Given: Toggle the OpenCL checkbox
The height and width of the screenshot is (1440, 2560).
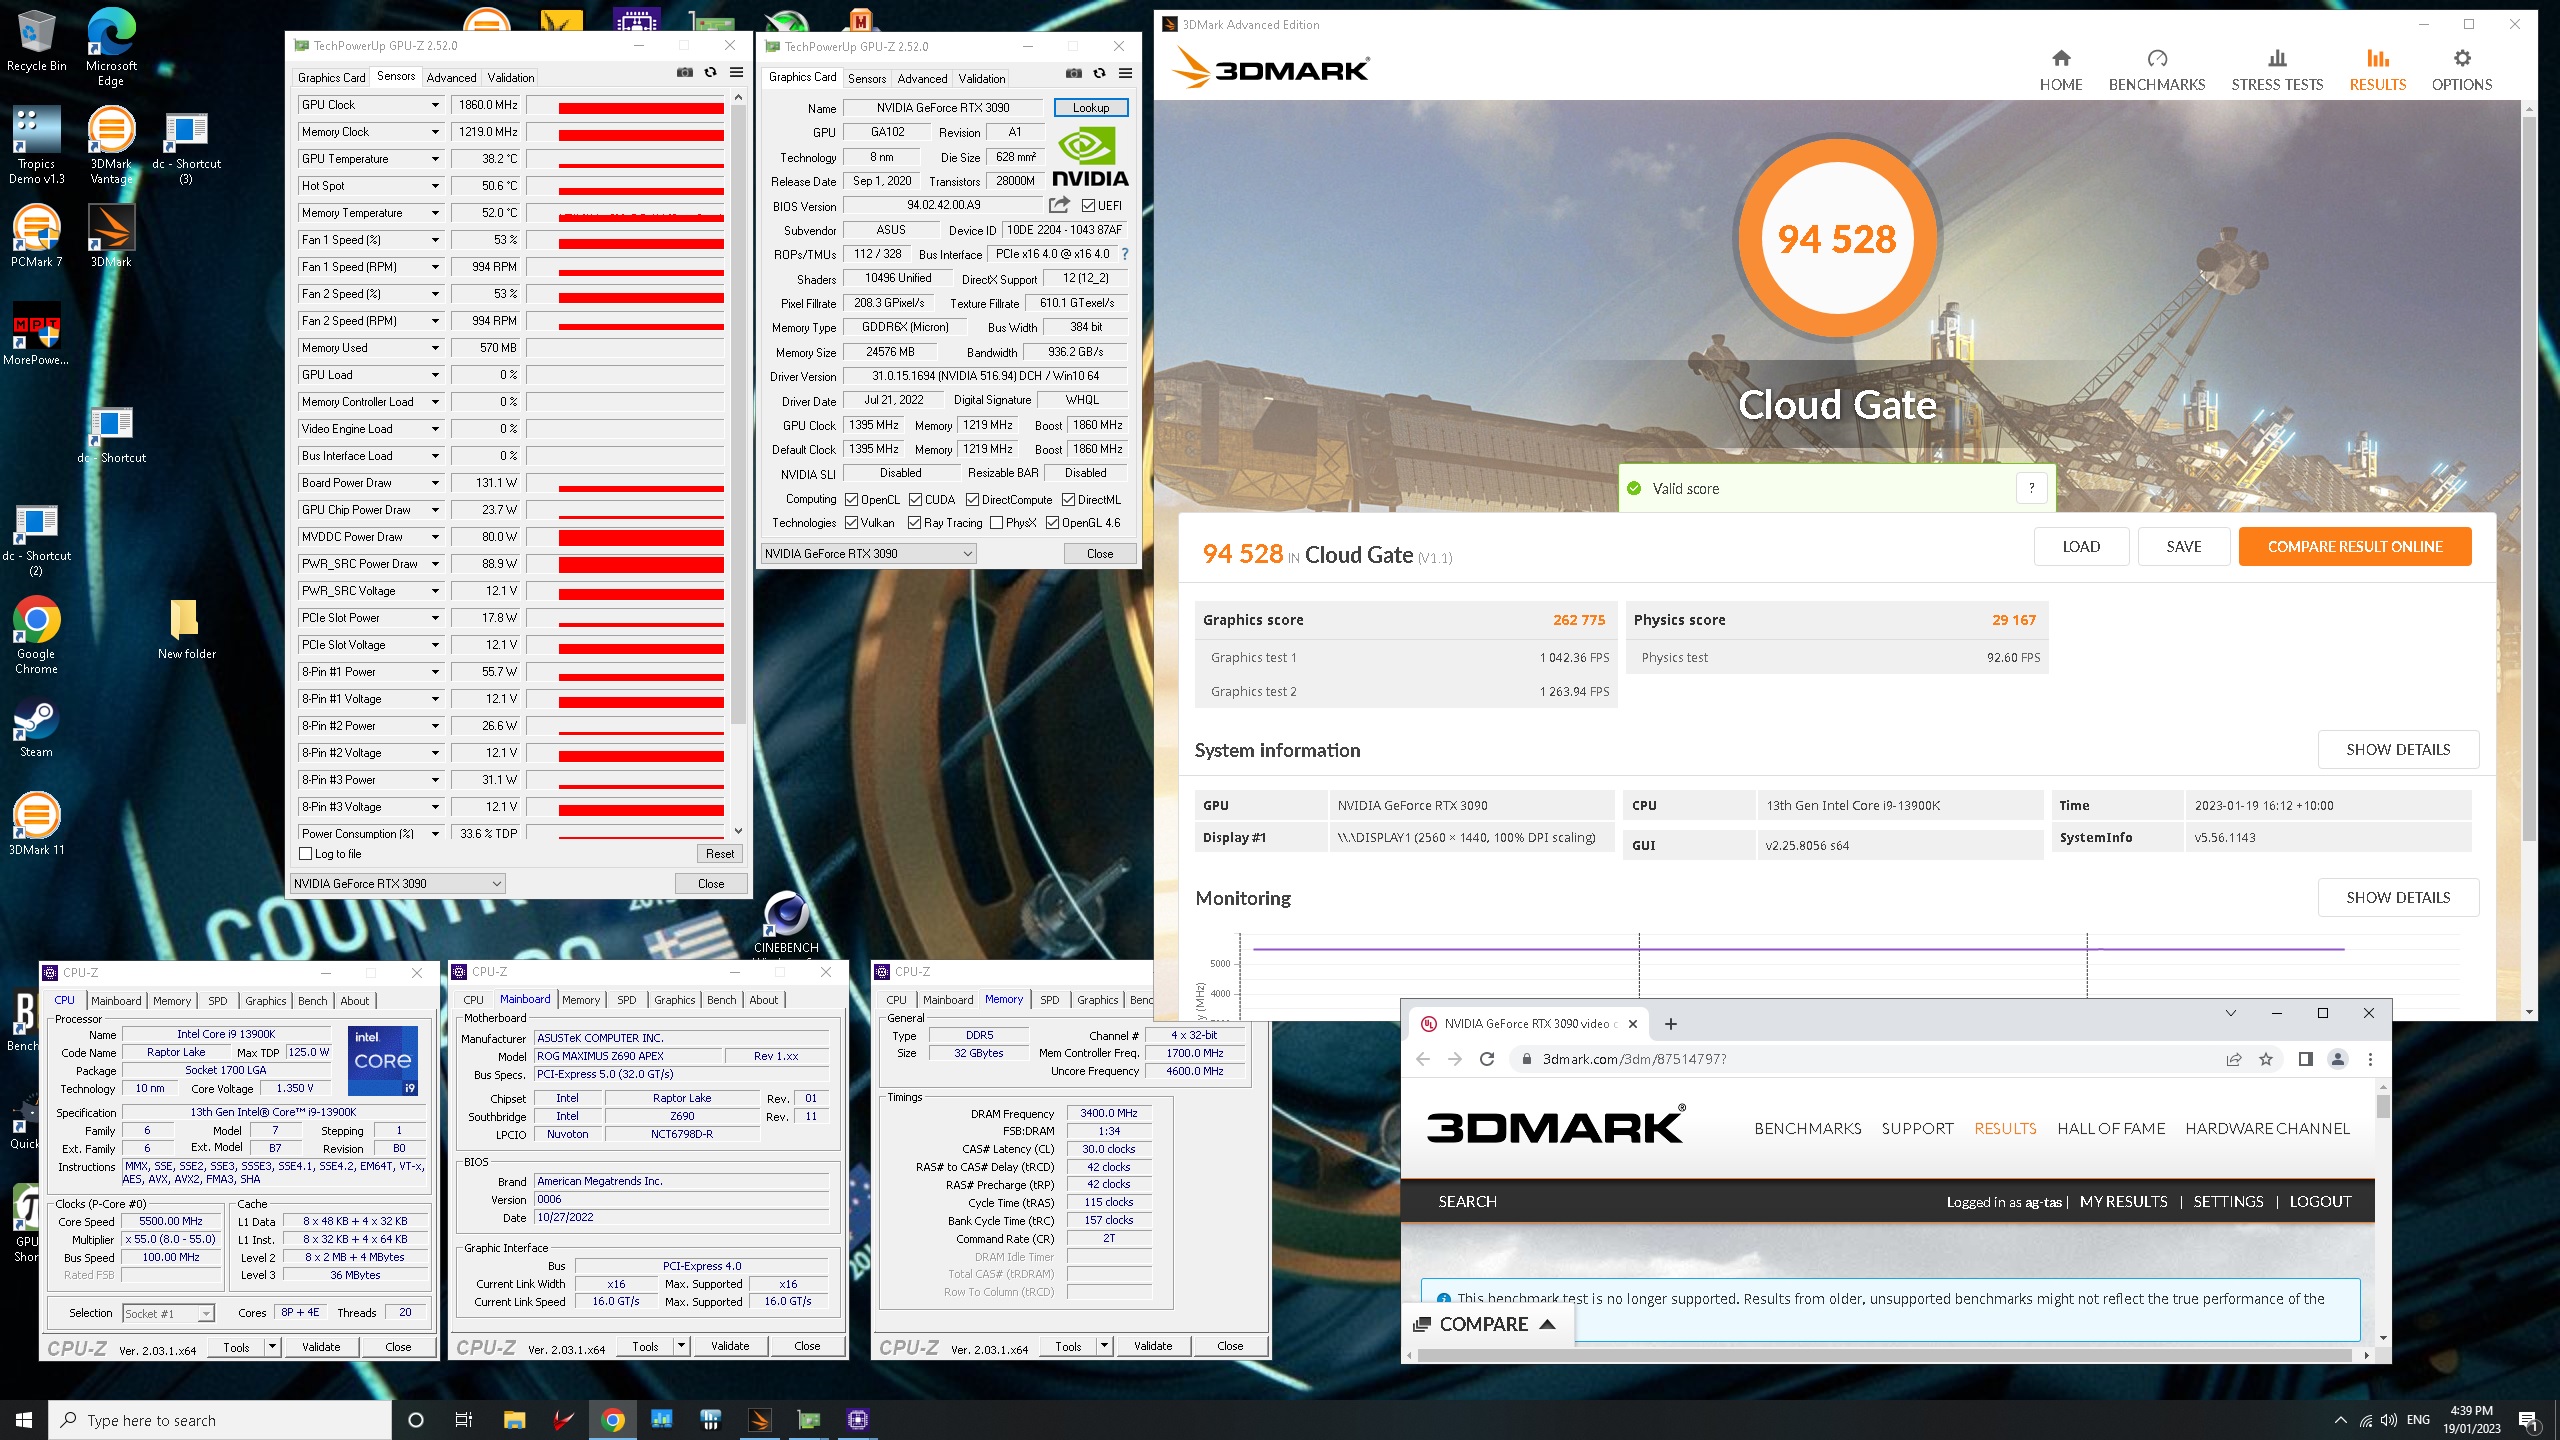Looking at the screenshot, I should 851,500.
